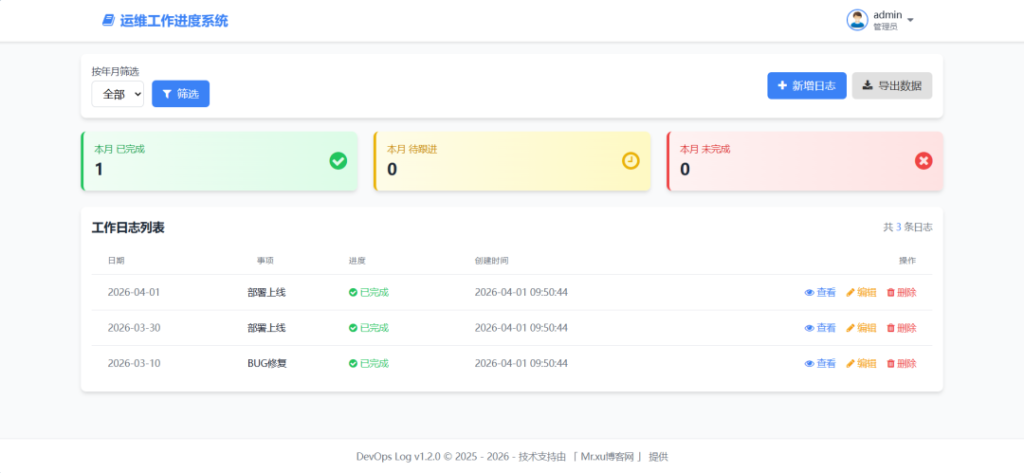Click the 工作日志列表 heading
This screenshot has width=1024, height=473.
pyautogui.click(x=128, y=228)
